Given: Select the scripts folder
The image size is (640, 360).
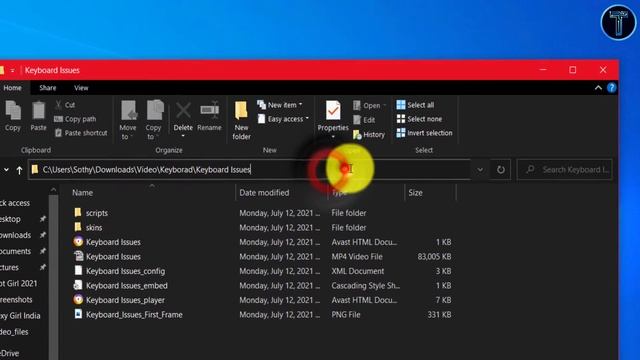Looking at the screenshot, I should pos(97,213).
